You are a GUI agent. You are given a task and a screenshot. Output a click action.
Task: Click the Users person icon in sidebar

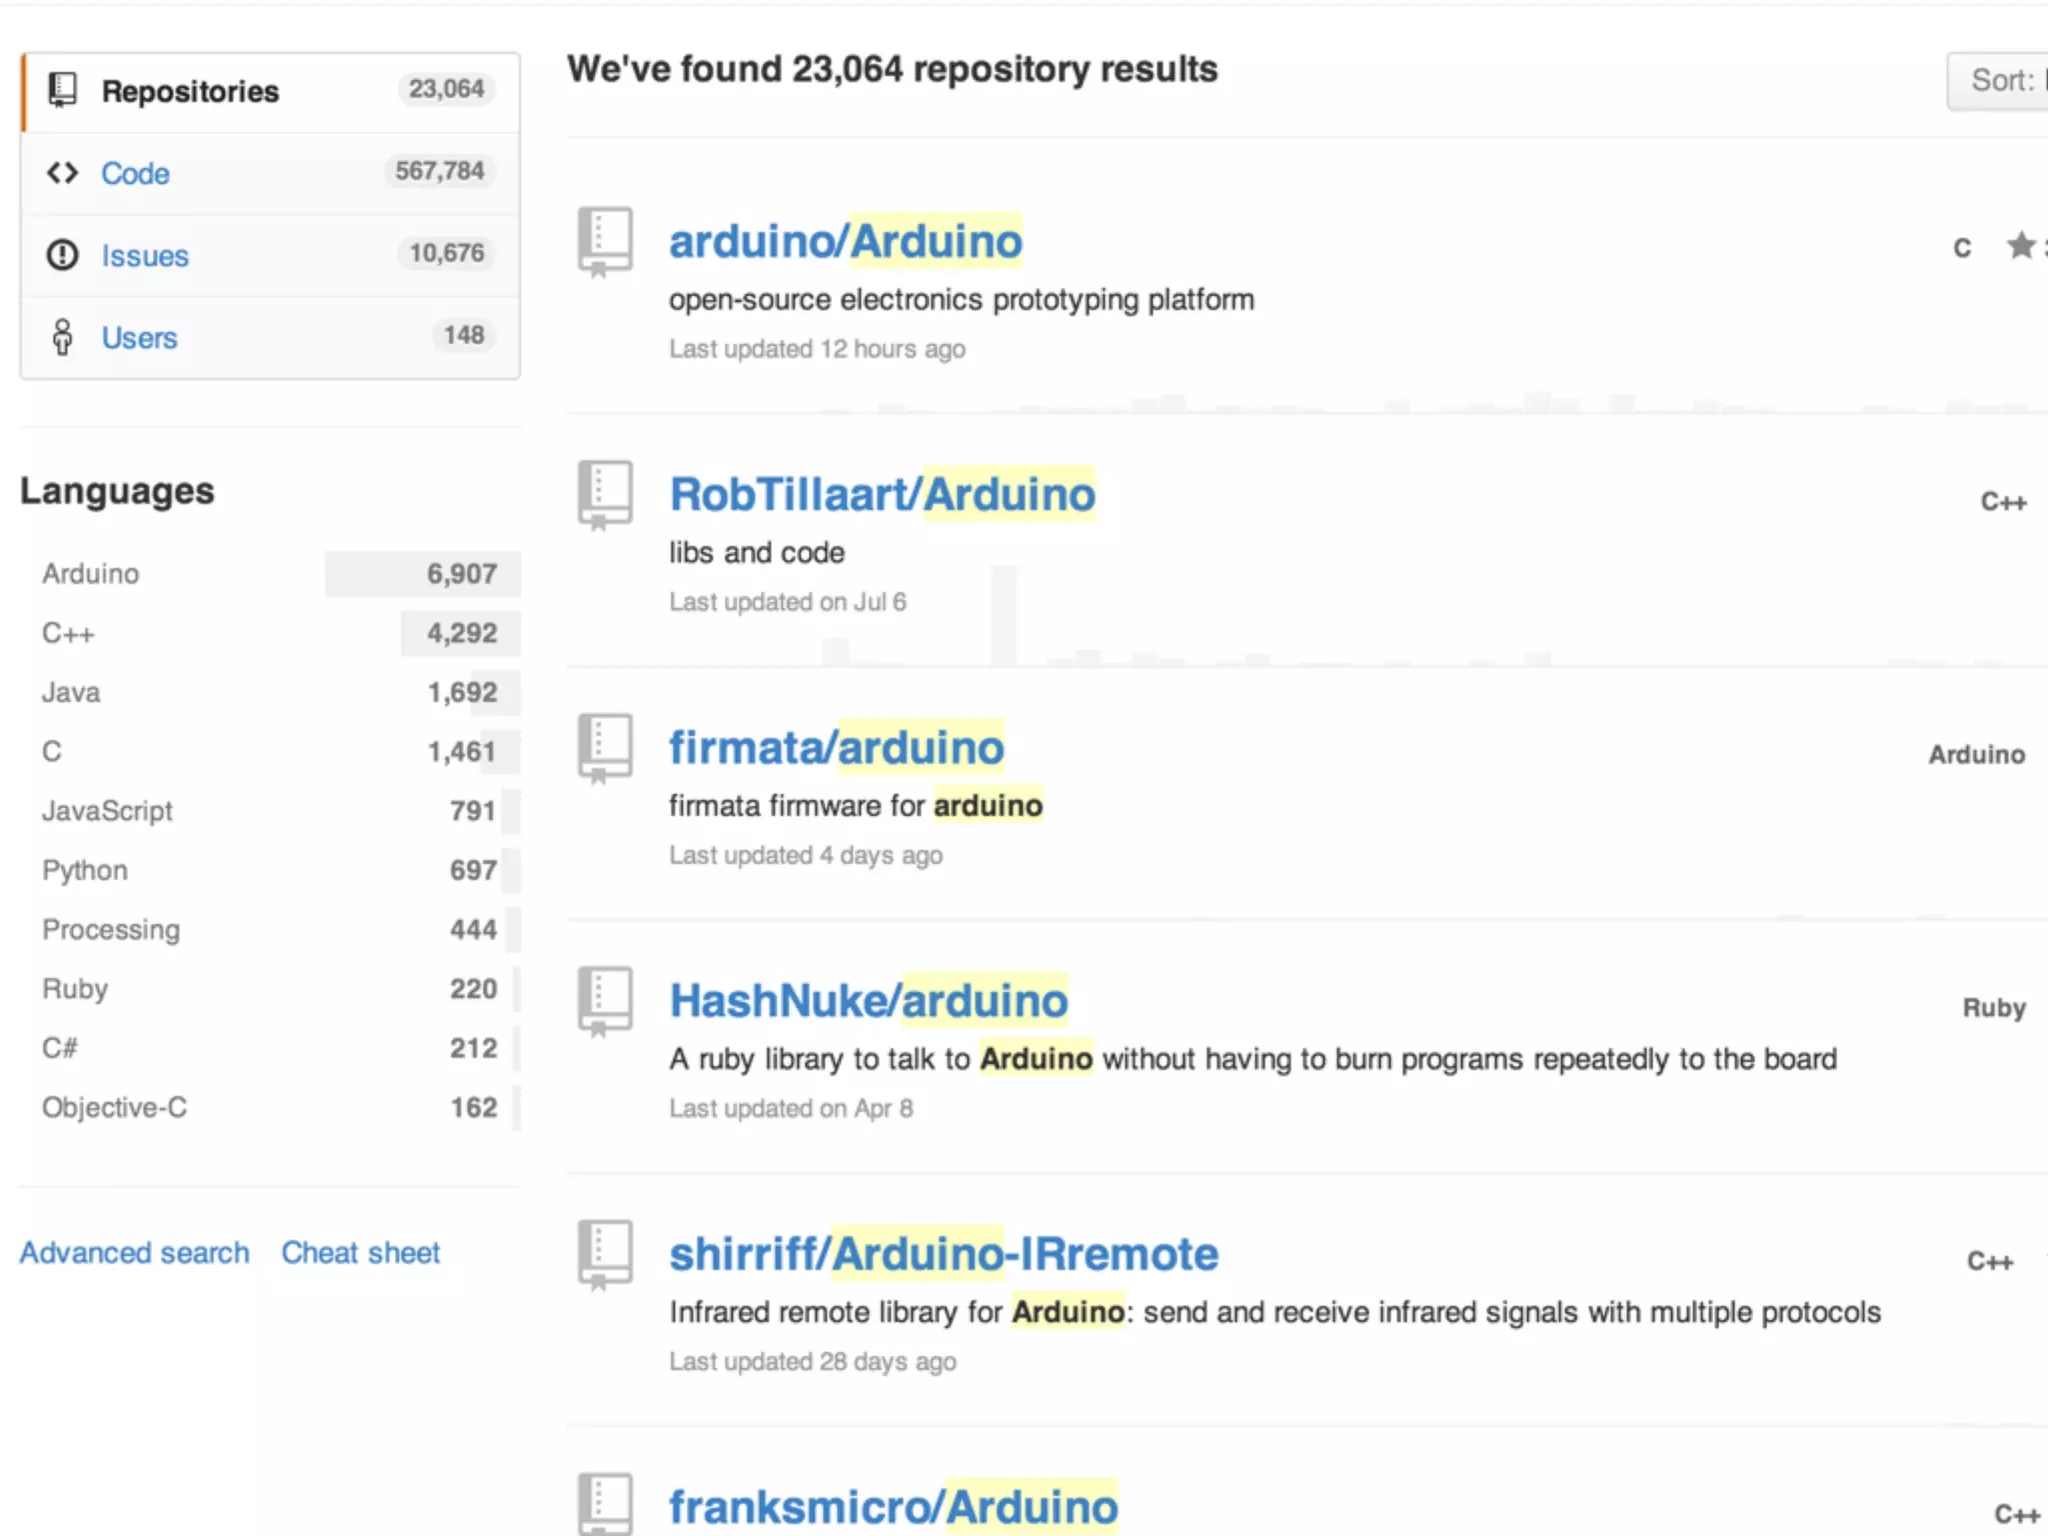tap(62, 337)
